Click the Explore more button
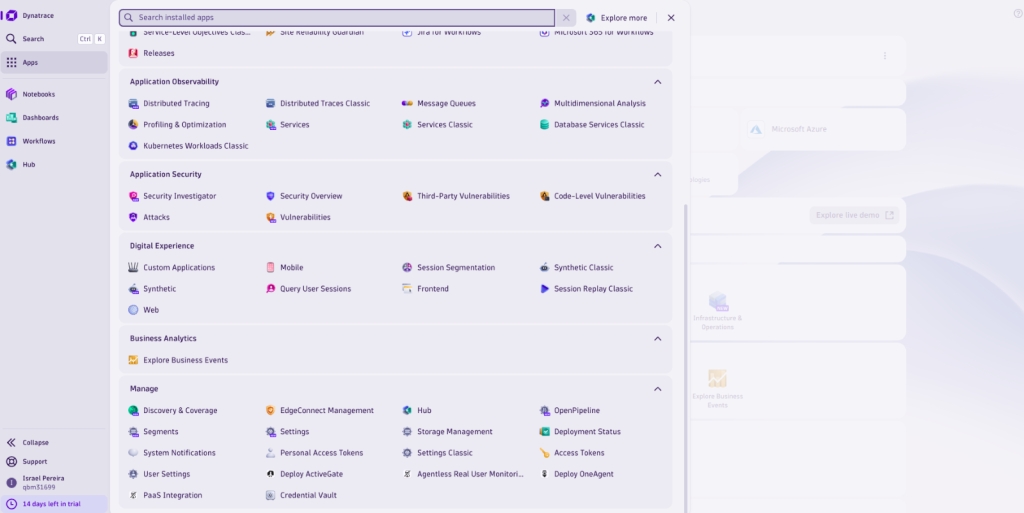 tap(617, 18)
